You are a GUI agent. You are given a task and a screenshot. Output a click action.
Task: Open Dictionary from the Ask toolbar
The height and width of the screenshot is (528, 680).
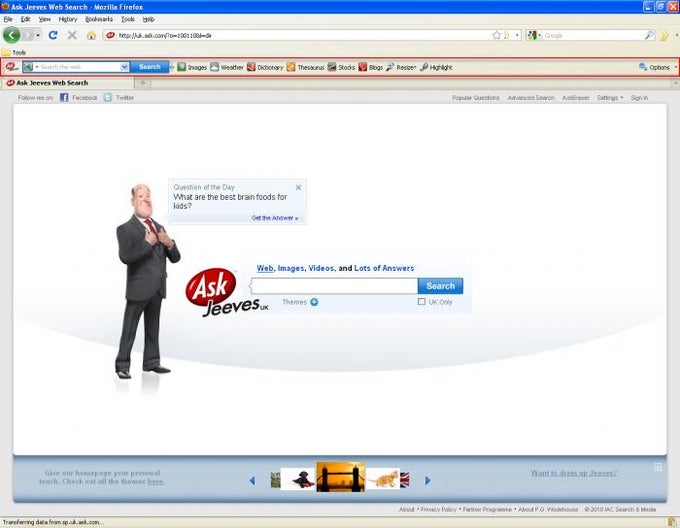(x=265, y=67)
